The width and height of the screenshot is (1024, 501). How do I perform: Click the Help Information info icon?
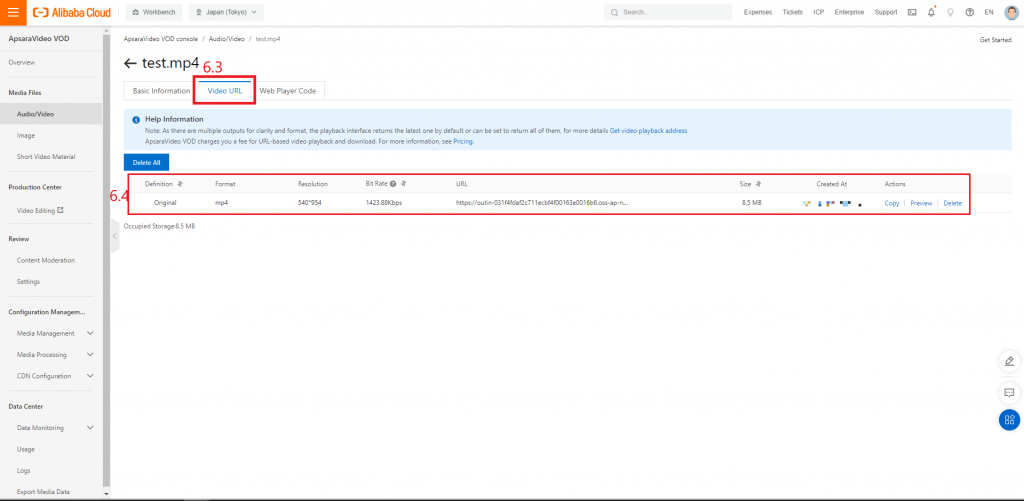click(x=136, y=120)
